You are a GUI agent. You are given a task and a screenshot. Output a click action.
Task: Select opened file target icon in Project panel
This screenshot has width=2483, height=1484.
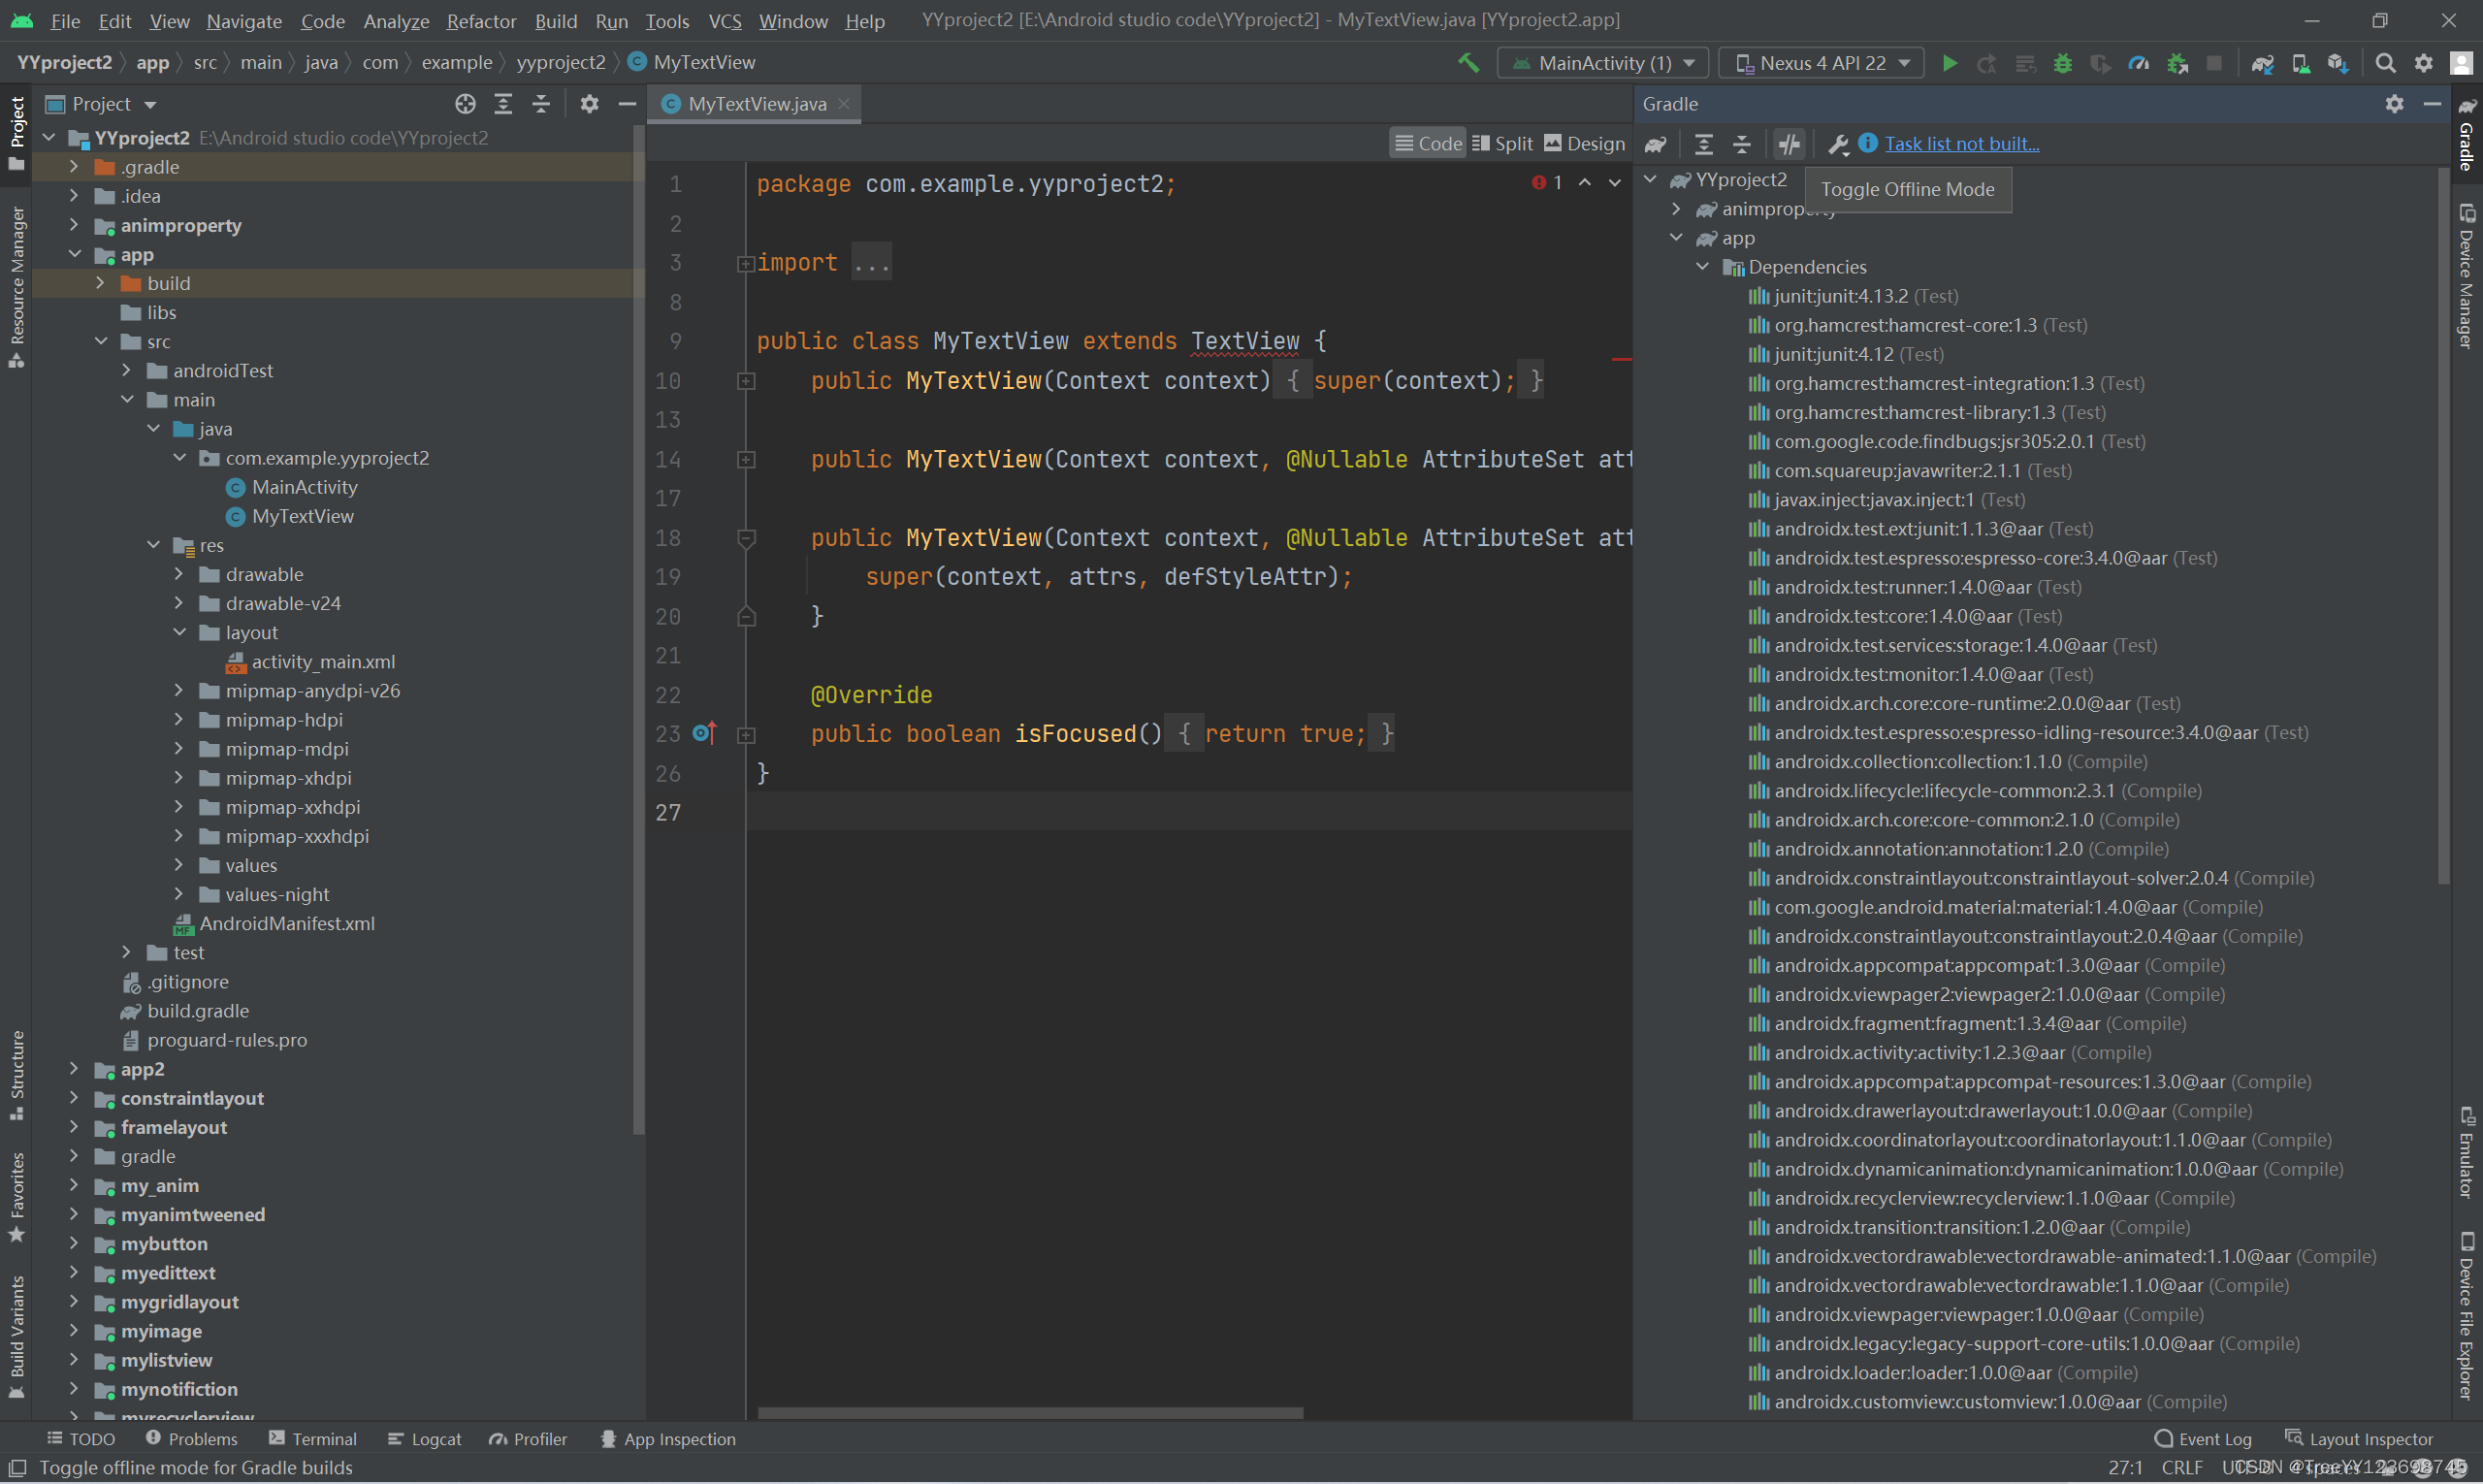465,104
